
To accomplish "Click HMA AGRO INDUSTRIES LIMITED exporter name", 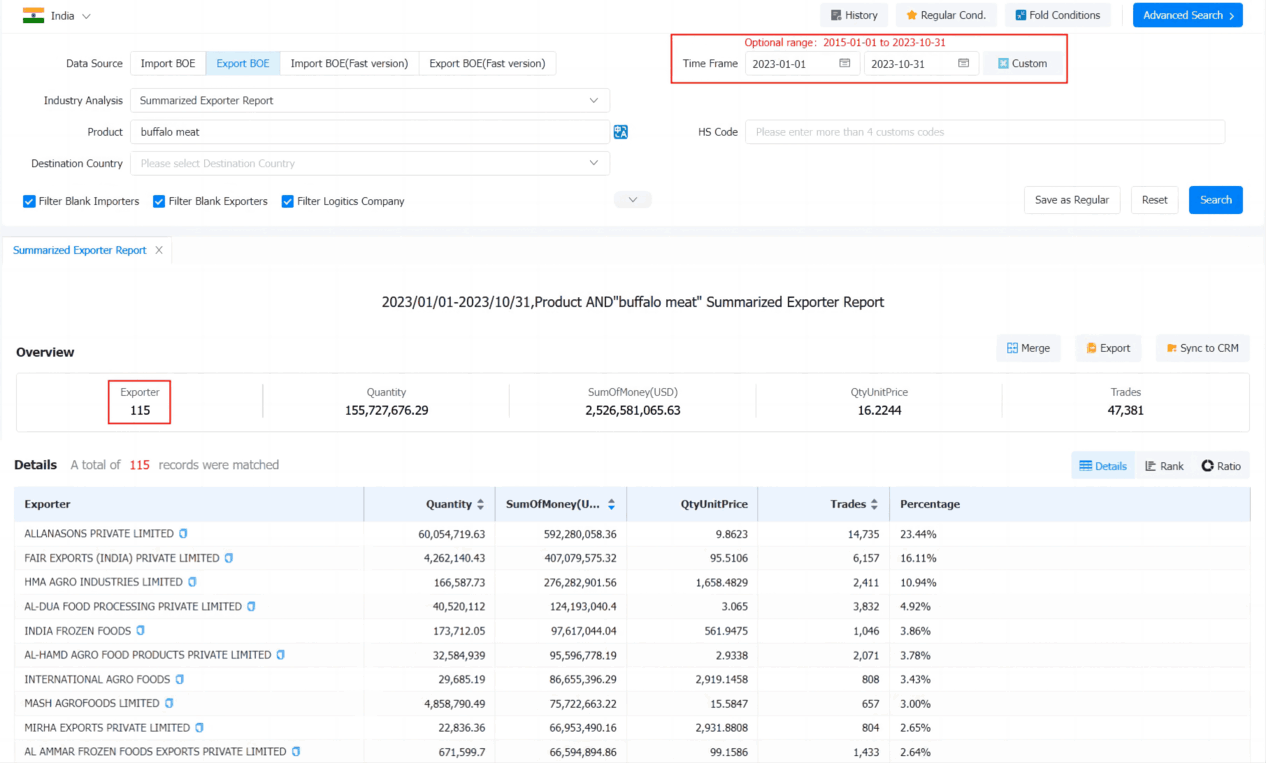I will [x=104, y=582].
